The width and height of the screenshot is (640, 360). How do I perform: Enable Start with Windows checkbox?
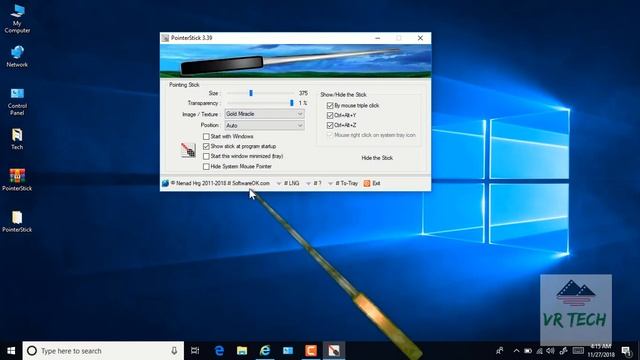click(x=206, y=136)
